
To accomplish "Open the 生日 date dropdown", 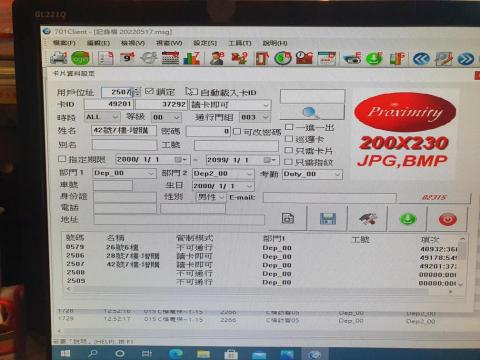I will coord(223,186).
